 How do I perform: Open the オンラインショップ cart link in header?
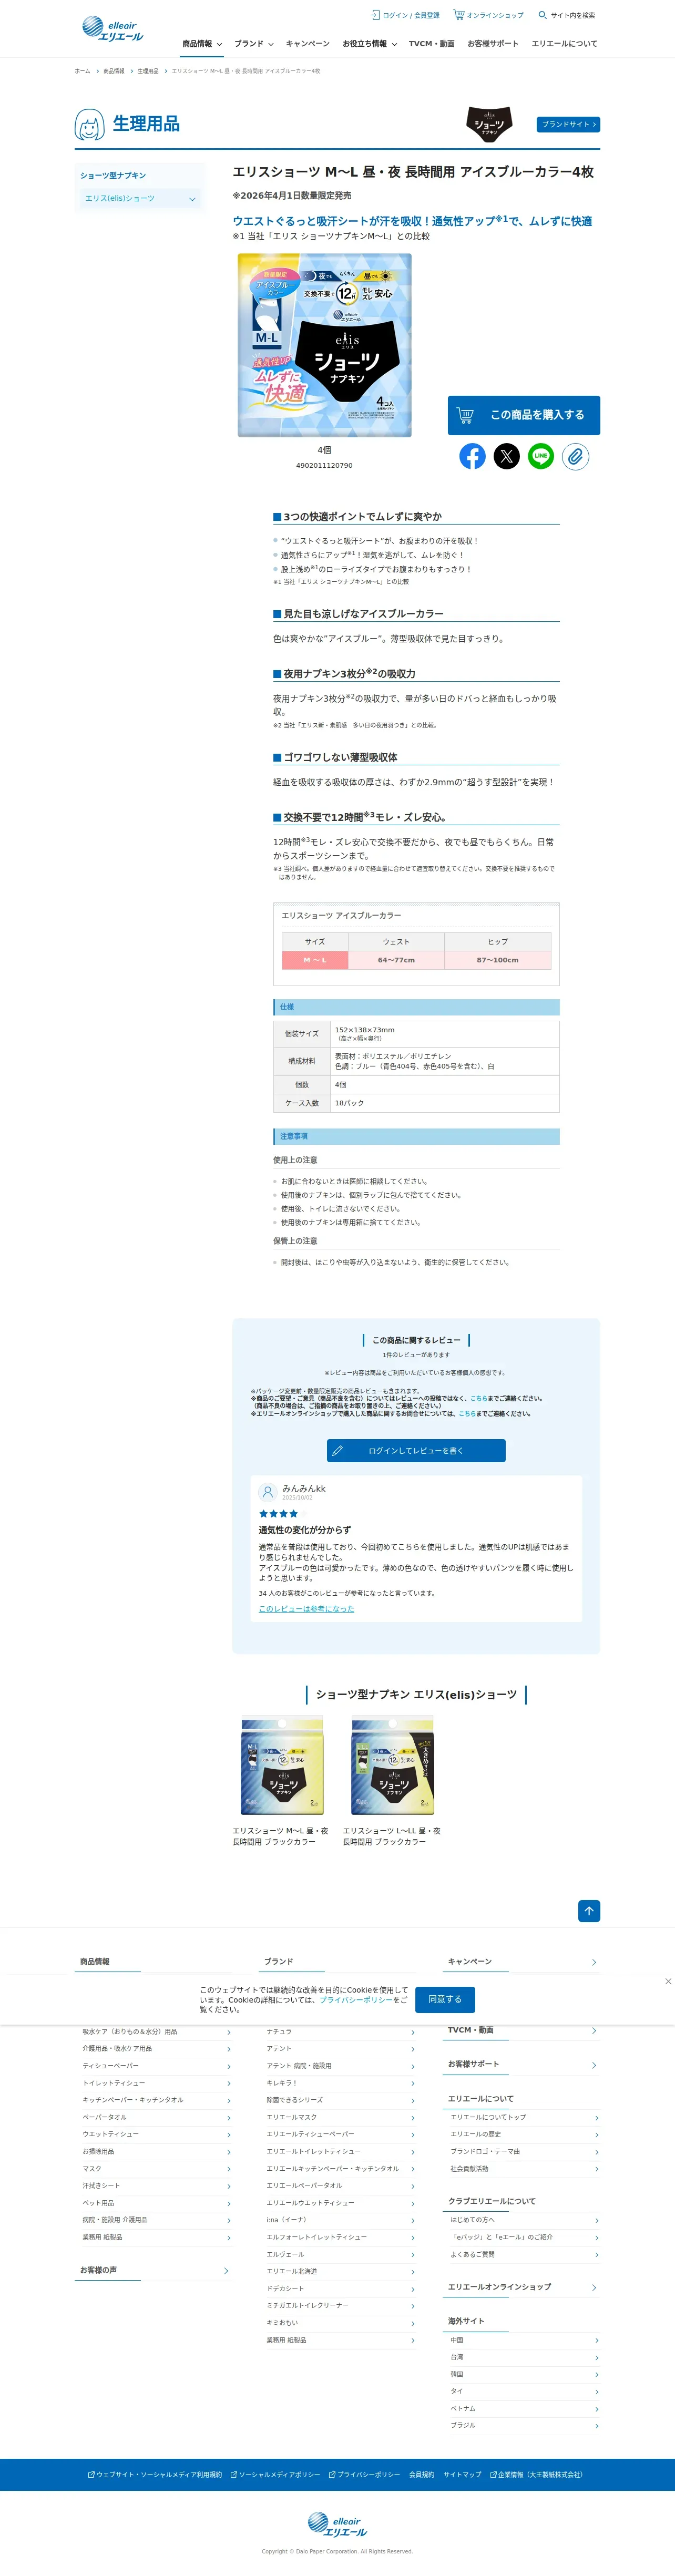pos(488,15)
